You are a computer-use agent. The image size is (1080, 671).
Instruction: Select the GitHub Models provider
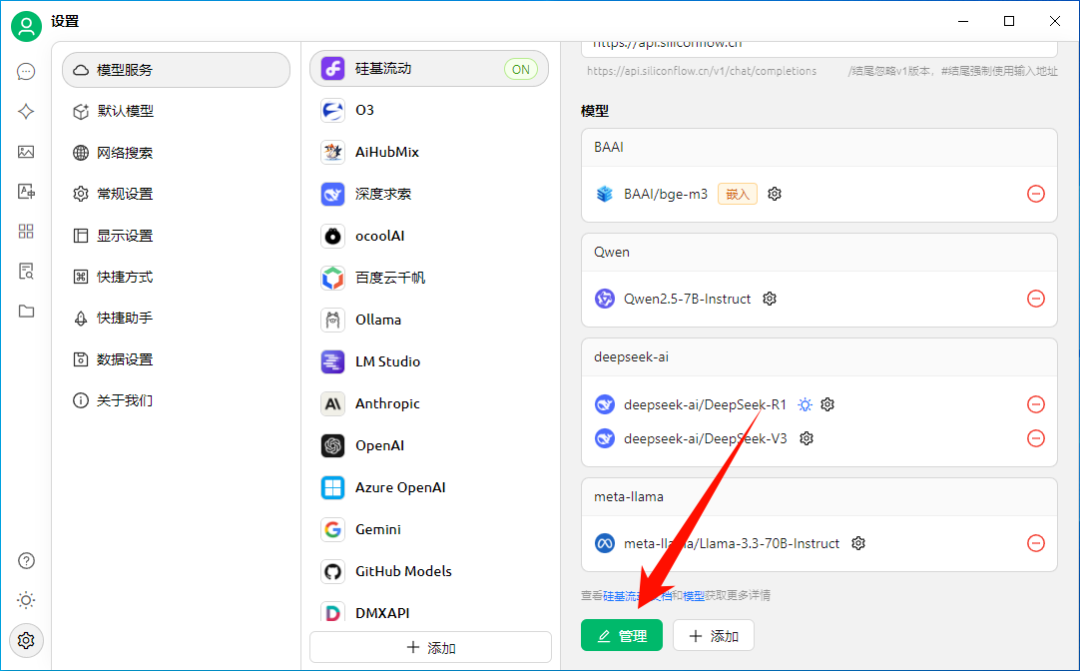tap(429, 572)
